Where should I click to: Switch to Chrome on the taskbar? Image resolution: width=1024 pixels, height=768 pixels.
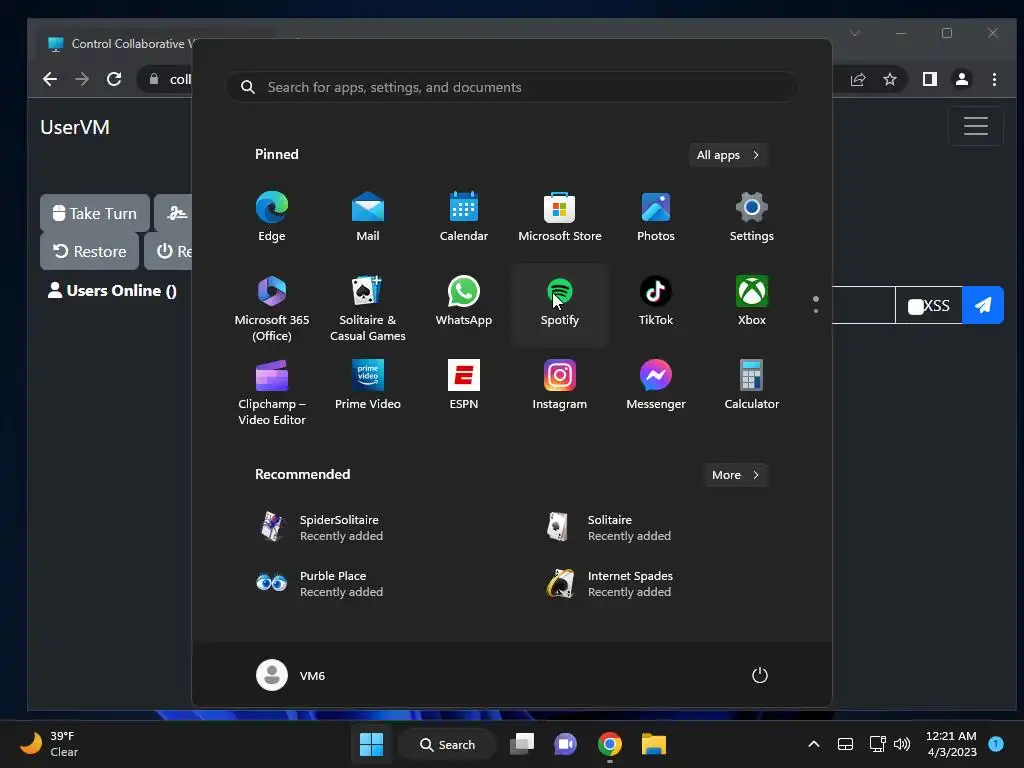point(609,744)
